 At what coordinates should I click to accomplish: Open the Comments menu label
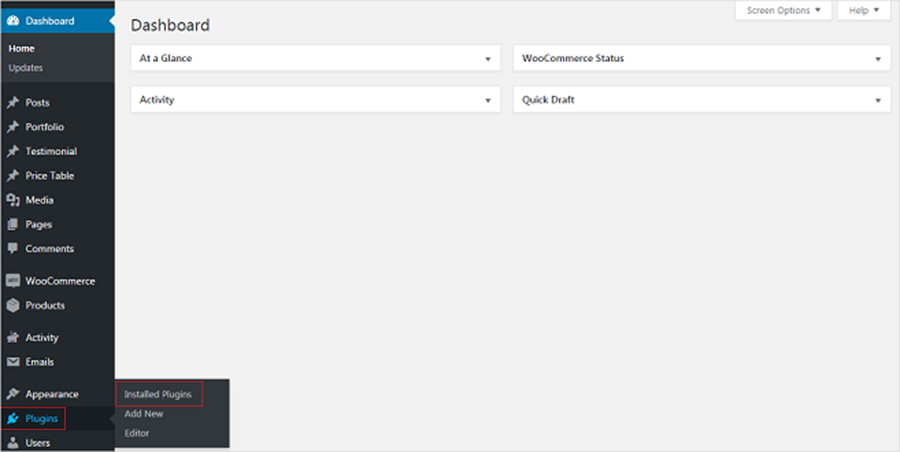(x=49, y=249)
